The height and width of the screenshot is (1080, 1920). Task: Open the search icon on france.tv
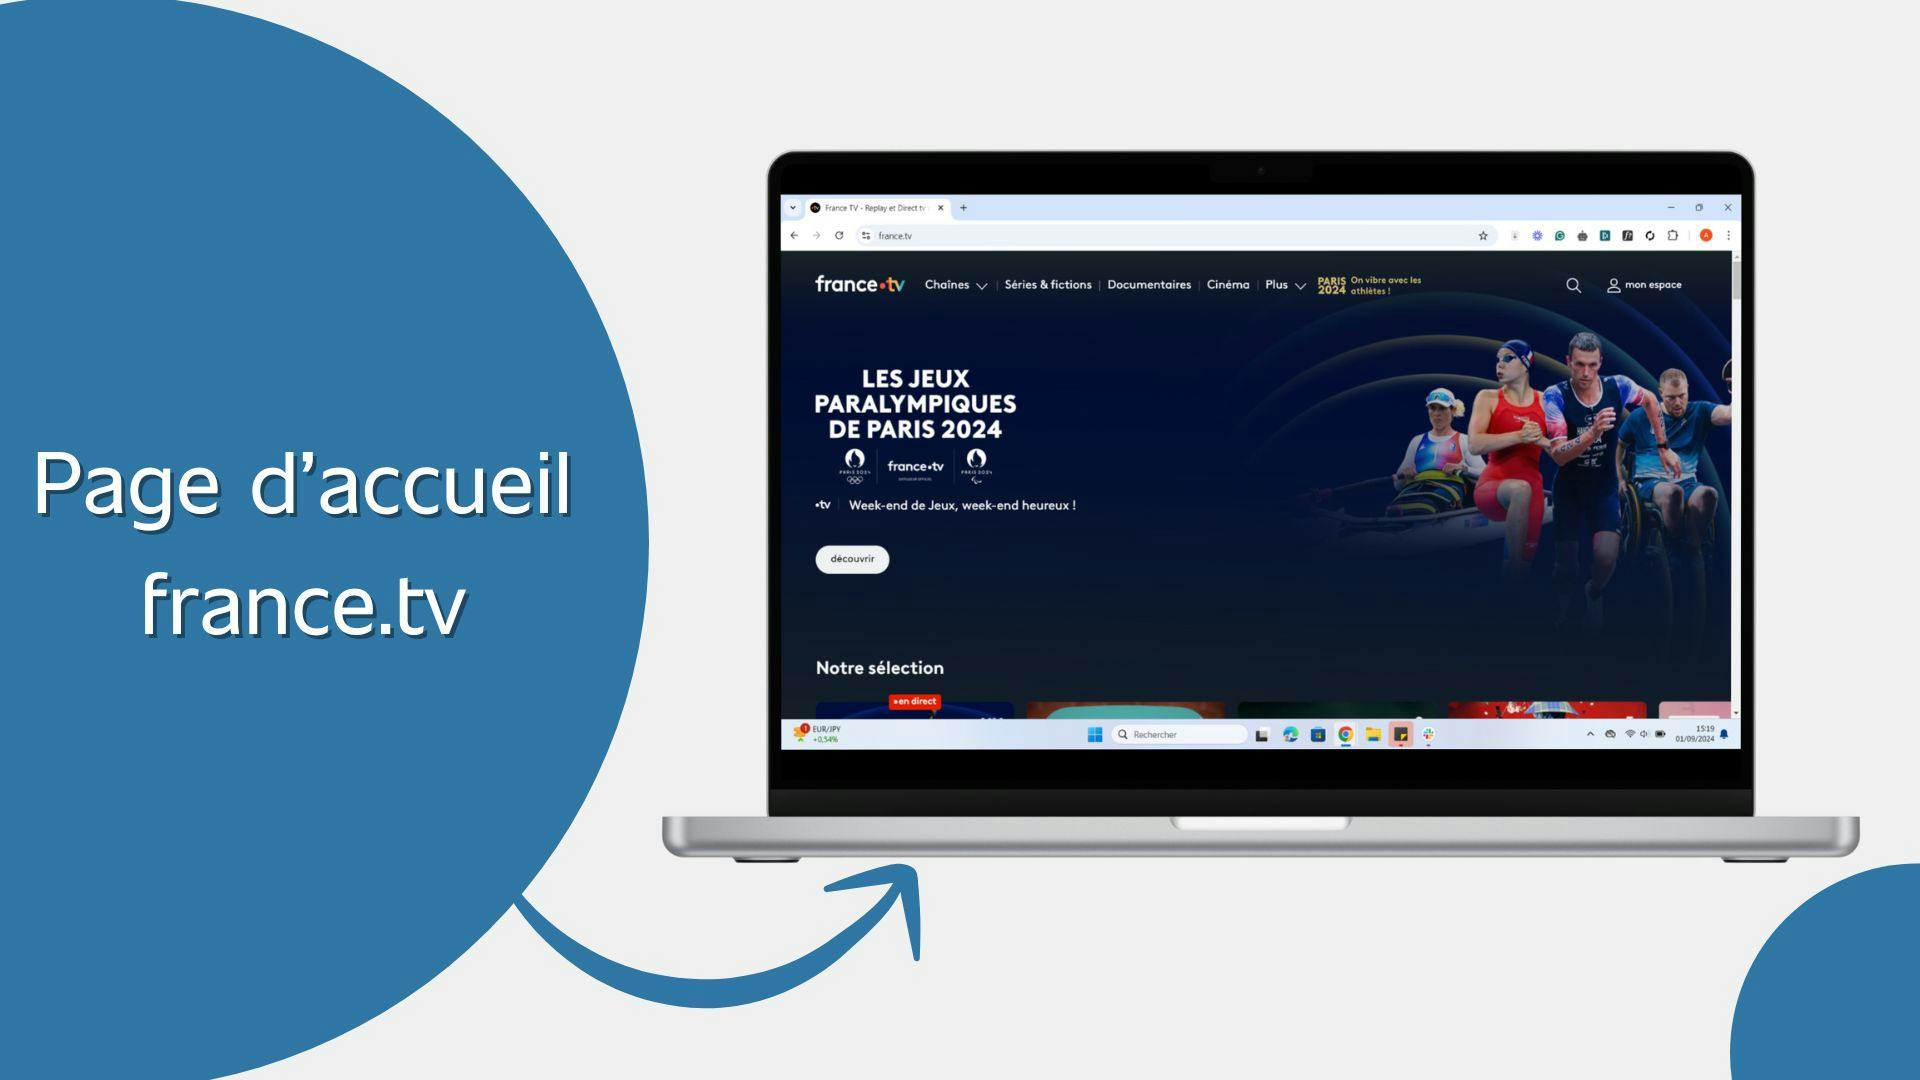(x=1571, y=285)
